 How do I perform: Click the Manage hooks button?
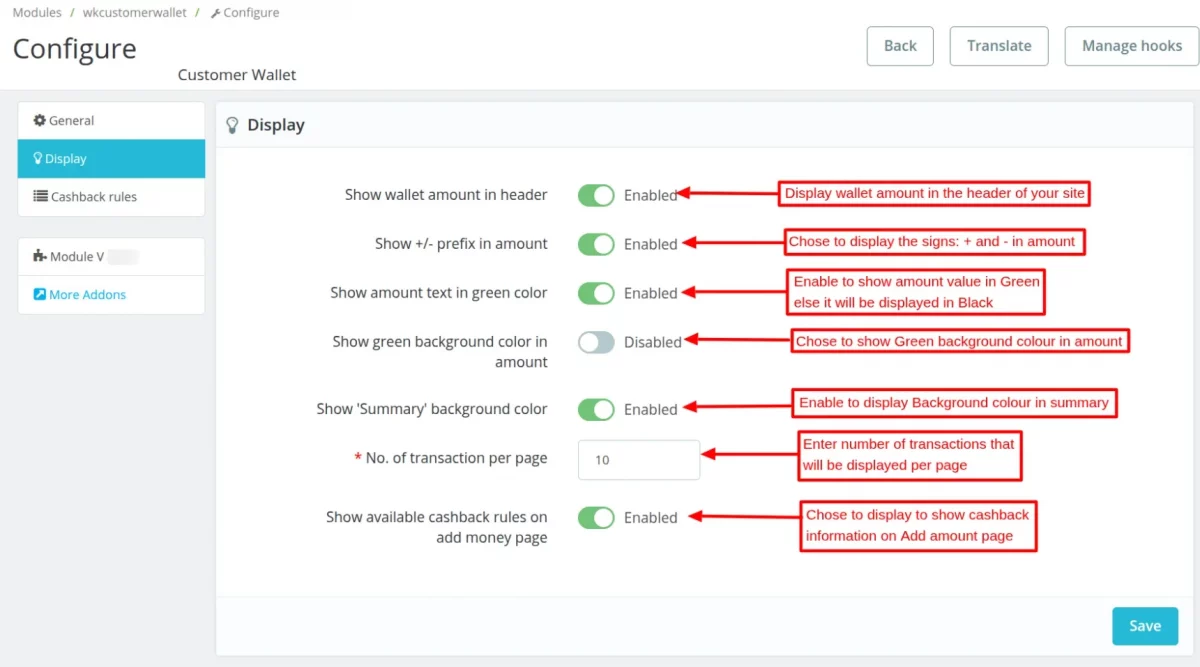[x=1131, y=45]
